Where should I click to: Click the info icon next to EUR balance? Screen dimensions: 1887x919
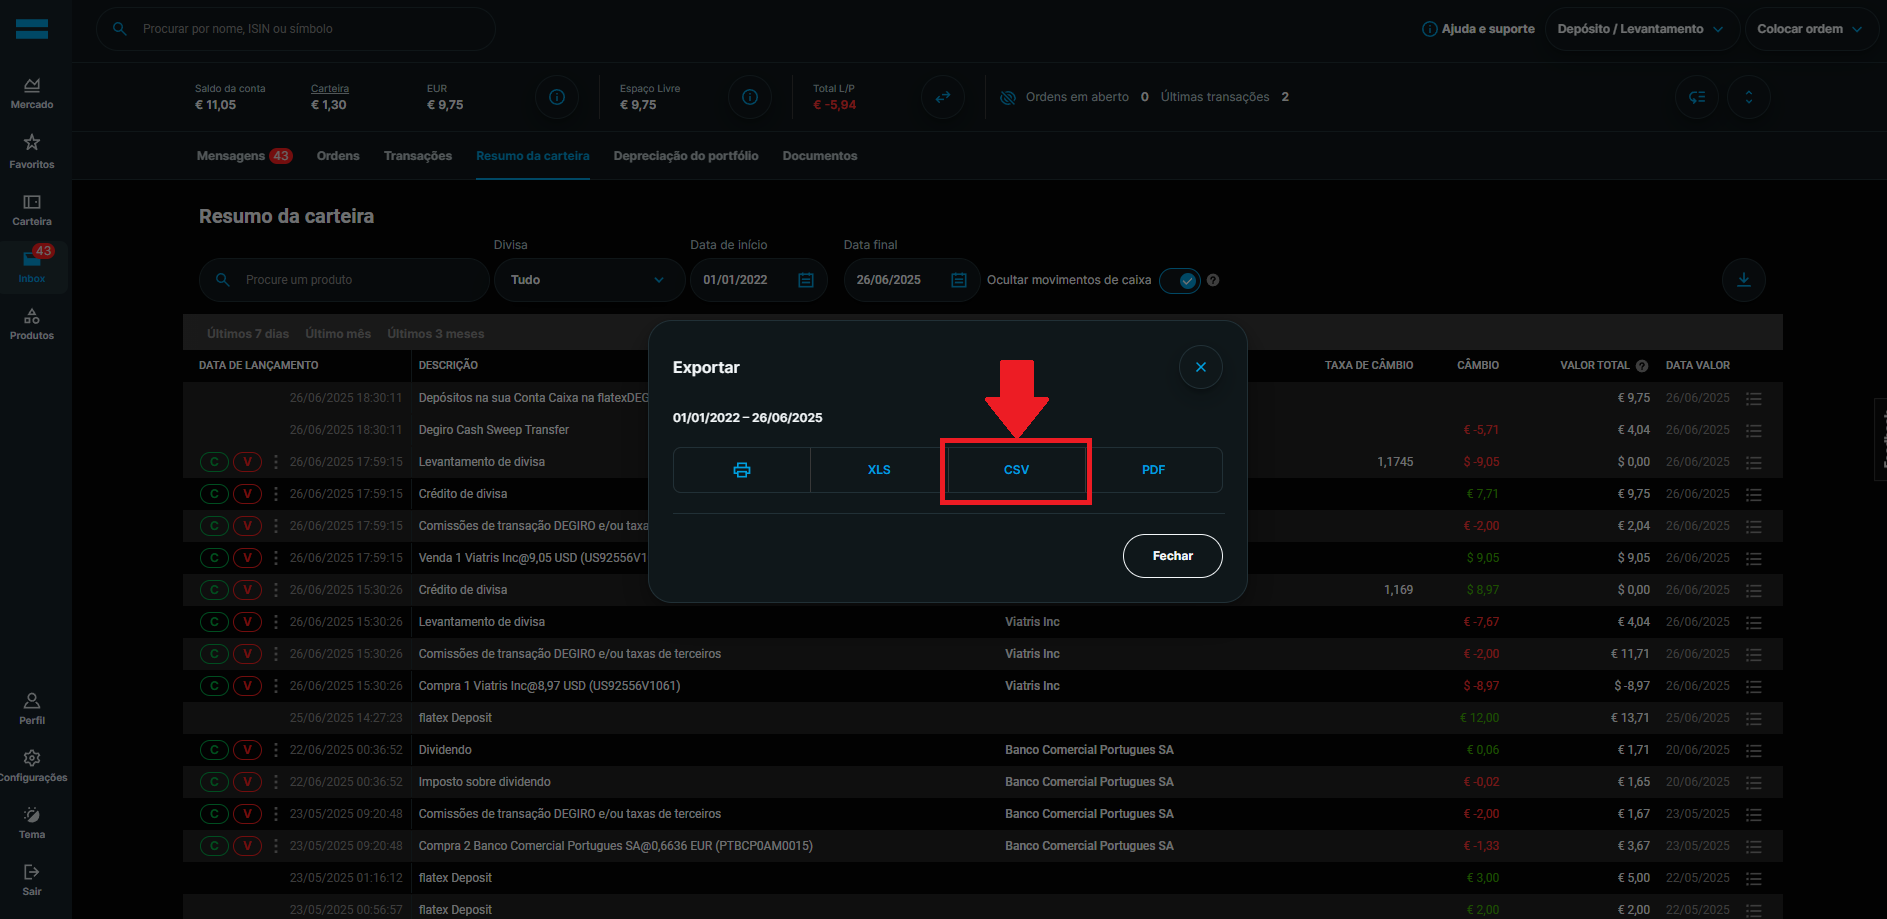coord(557,97)
